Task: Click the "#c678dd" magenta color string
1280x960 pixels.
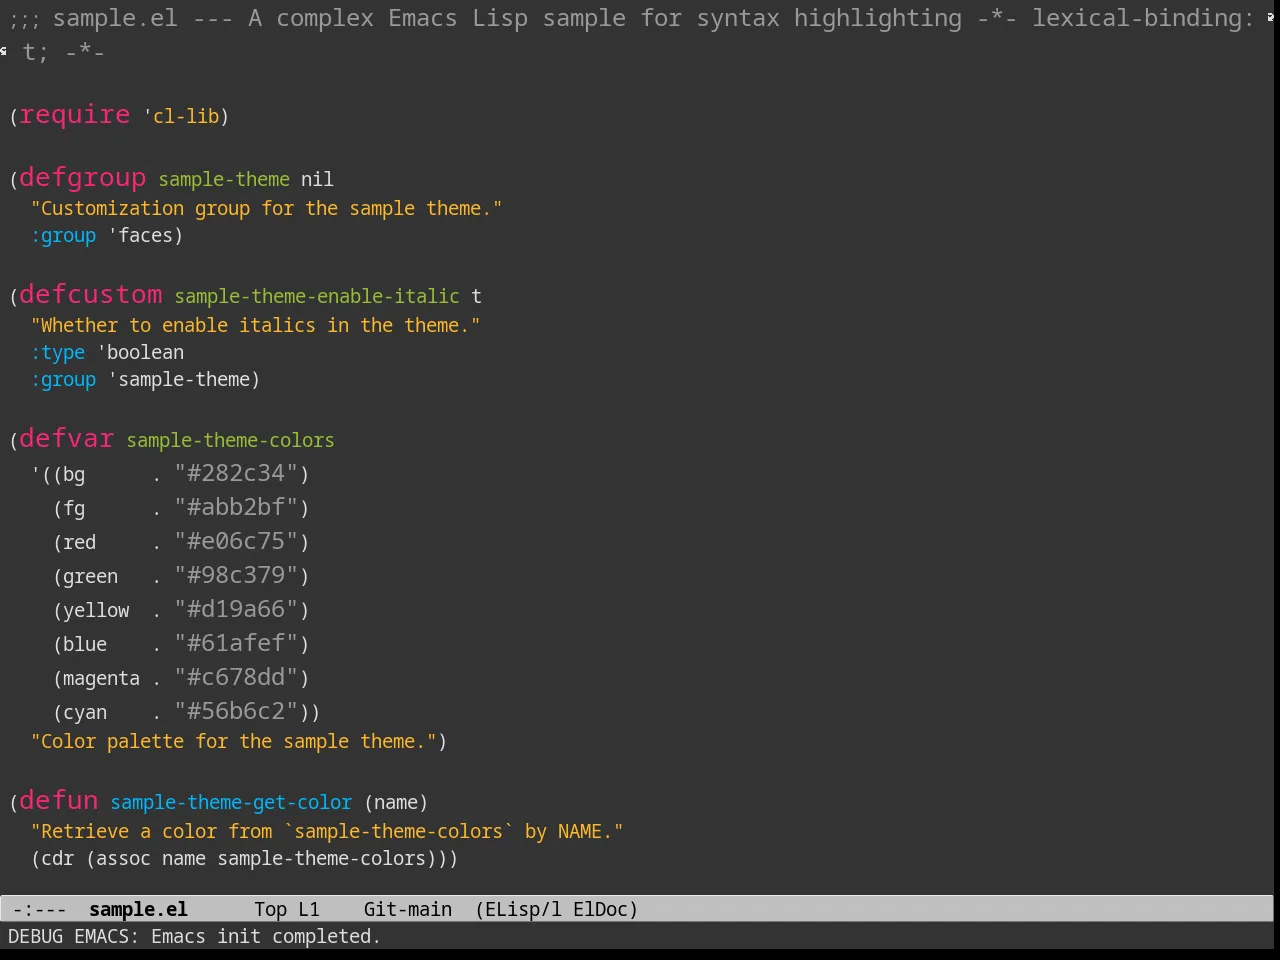Action: [x=237, y=677]
